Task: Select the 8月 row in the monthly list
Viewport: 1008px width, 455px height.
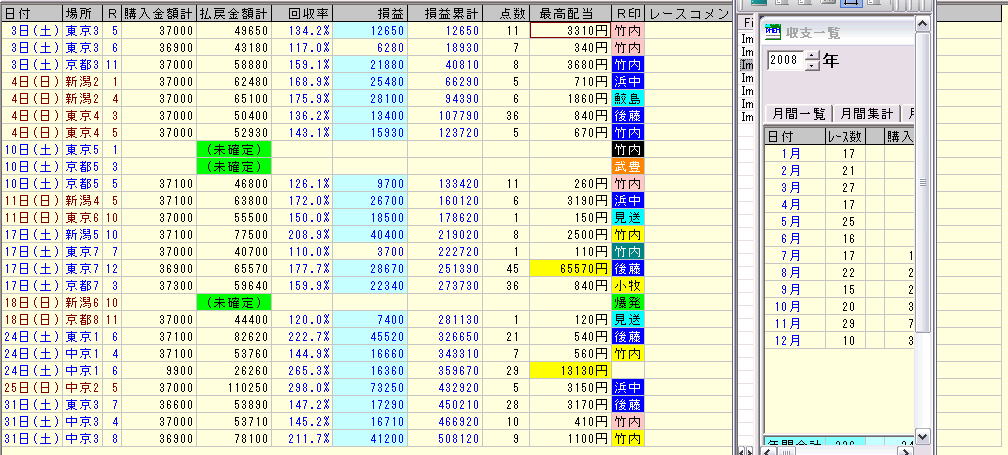Action: coord(795,273)
